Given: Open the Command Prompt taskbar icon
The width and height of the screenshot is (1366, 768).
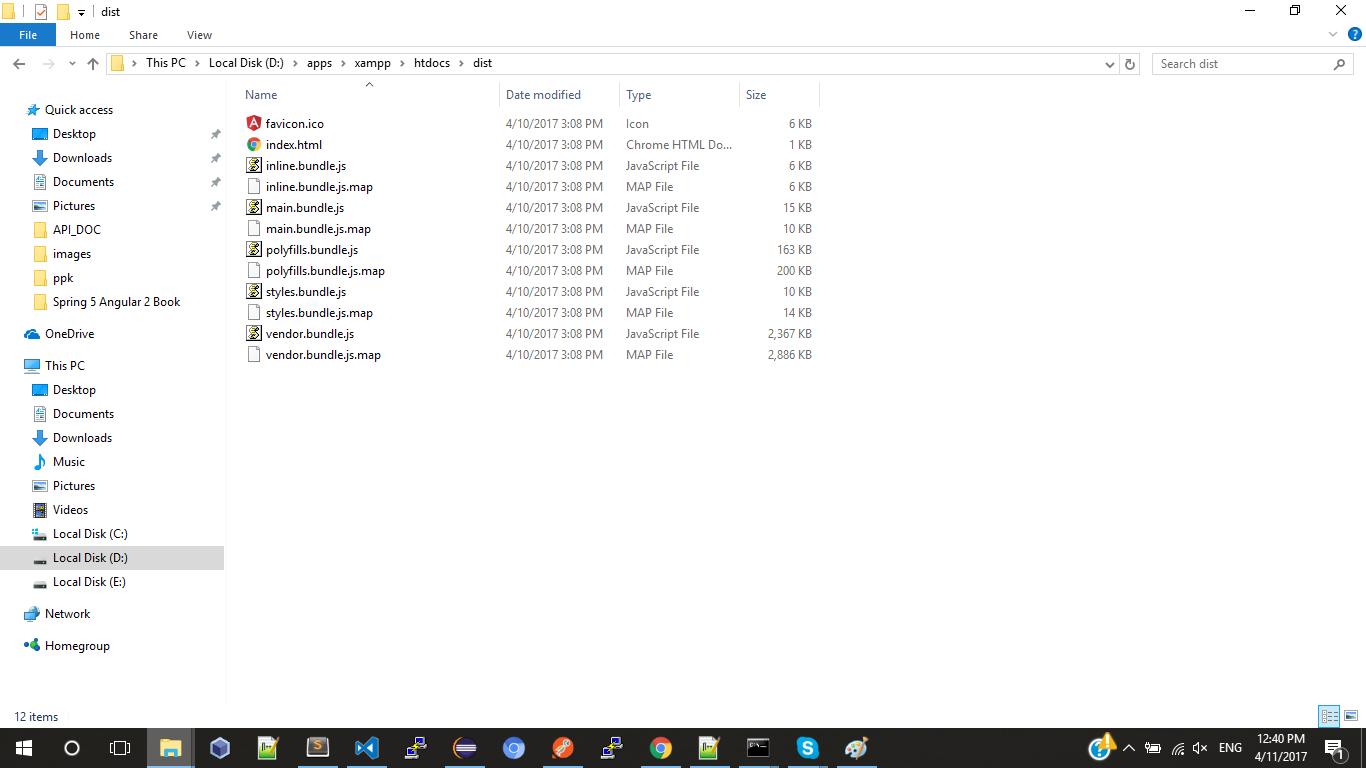Looking at the screenshot, I should click(x=758, y=748).
